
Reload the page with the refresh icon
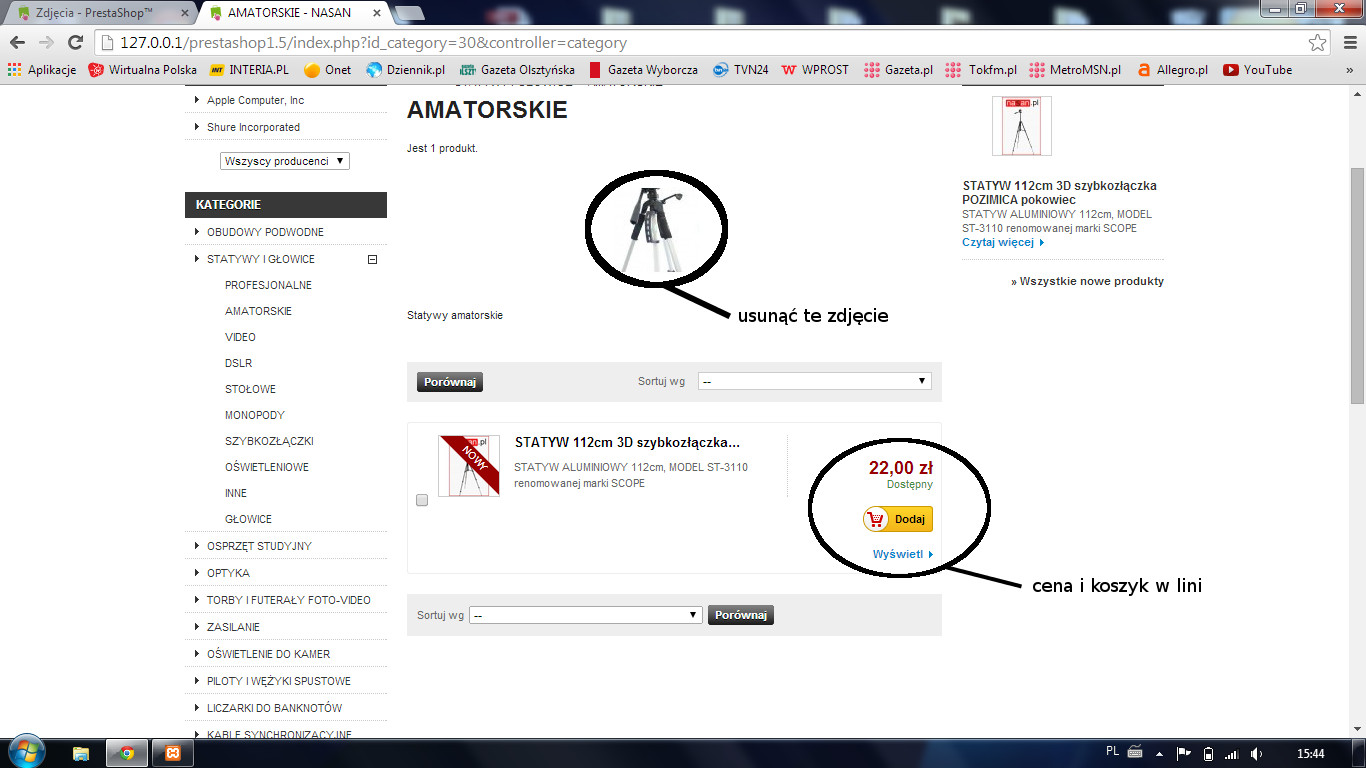(75, 43)
